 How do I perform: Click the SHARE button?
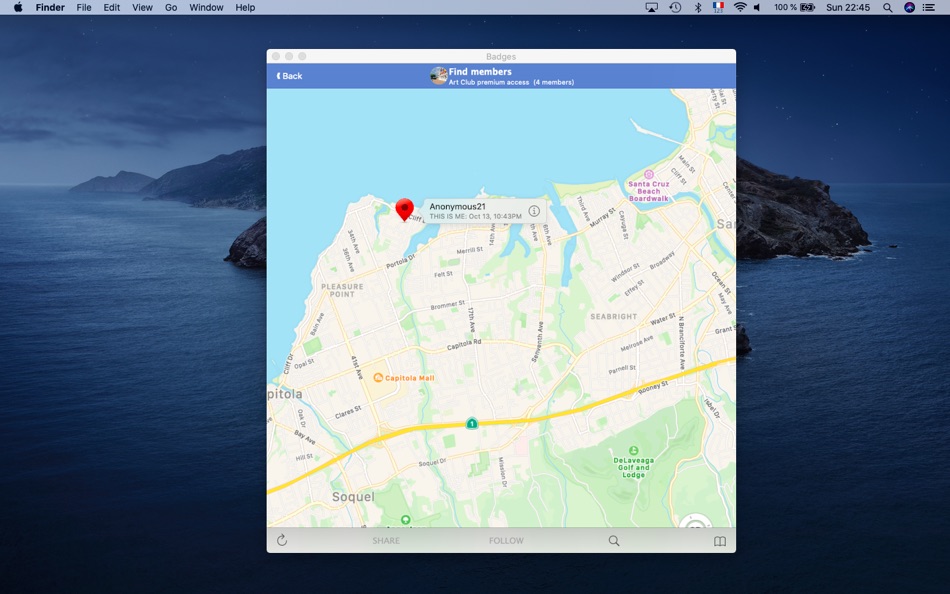(386, 541)
